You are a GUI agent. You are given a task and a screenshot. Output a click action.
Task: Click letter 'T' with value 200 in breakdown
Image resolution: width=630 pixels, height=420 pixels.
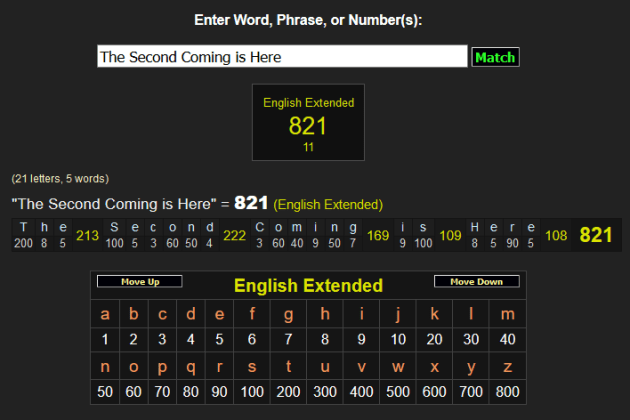(23, 235)
